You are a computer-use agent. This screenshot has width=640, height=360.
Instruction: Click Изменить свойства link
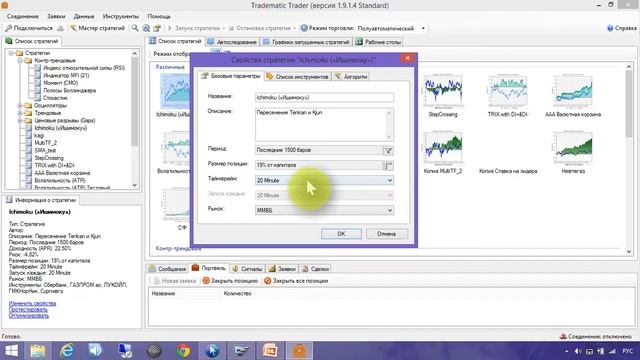tap(32, 303)
